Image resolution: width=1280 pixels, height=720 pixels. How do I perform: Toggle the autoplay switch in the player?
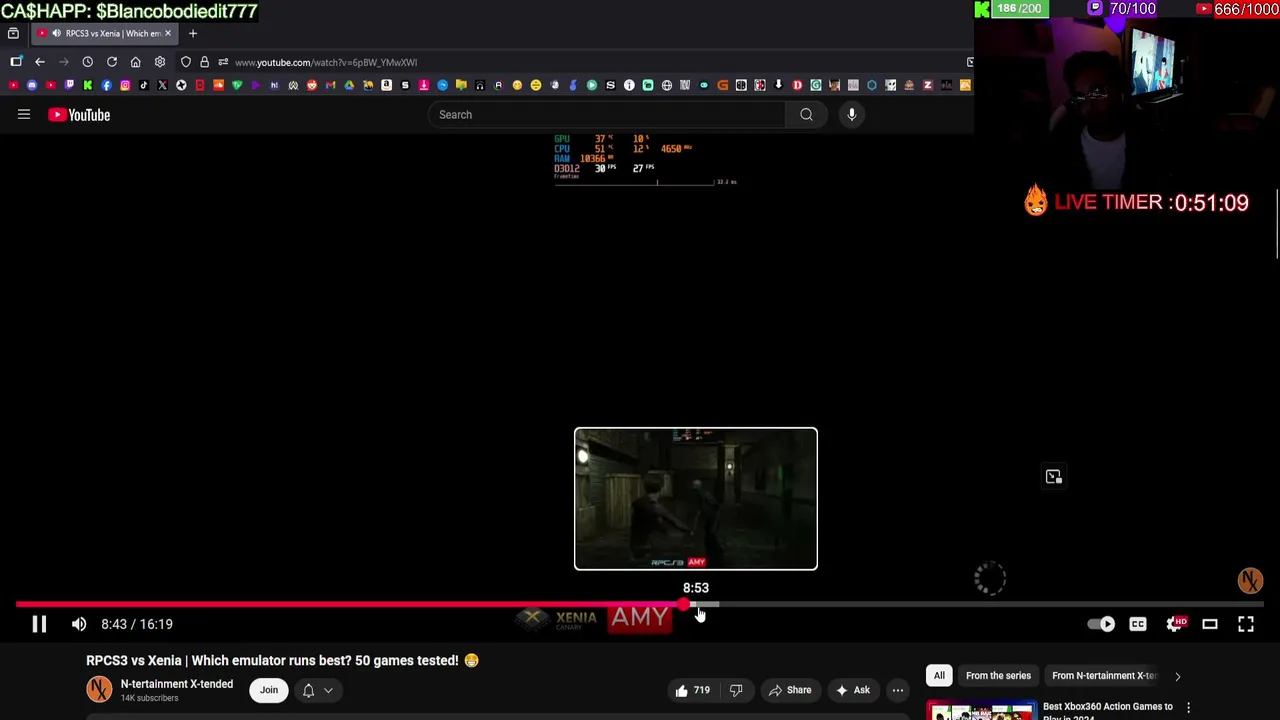[x=1101, y=624]
